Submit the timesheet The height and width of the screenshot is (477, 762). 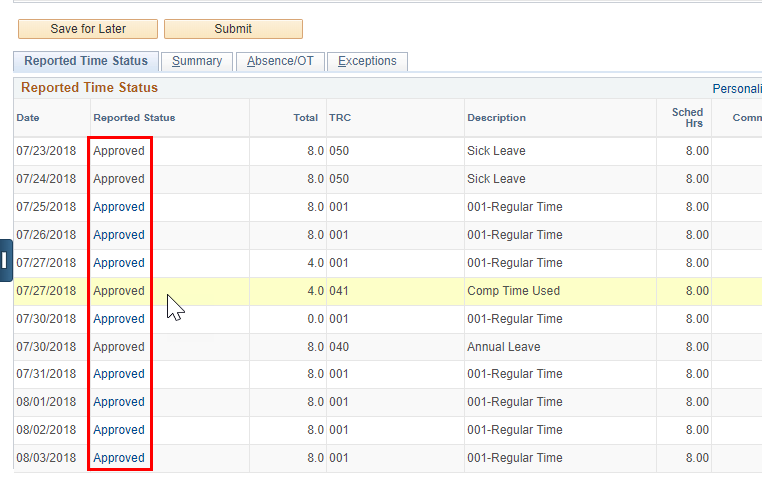point(233,29)
